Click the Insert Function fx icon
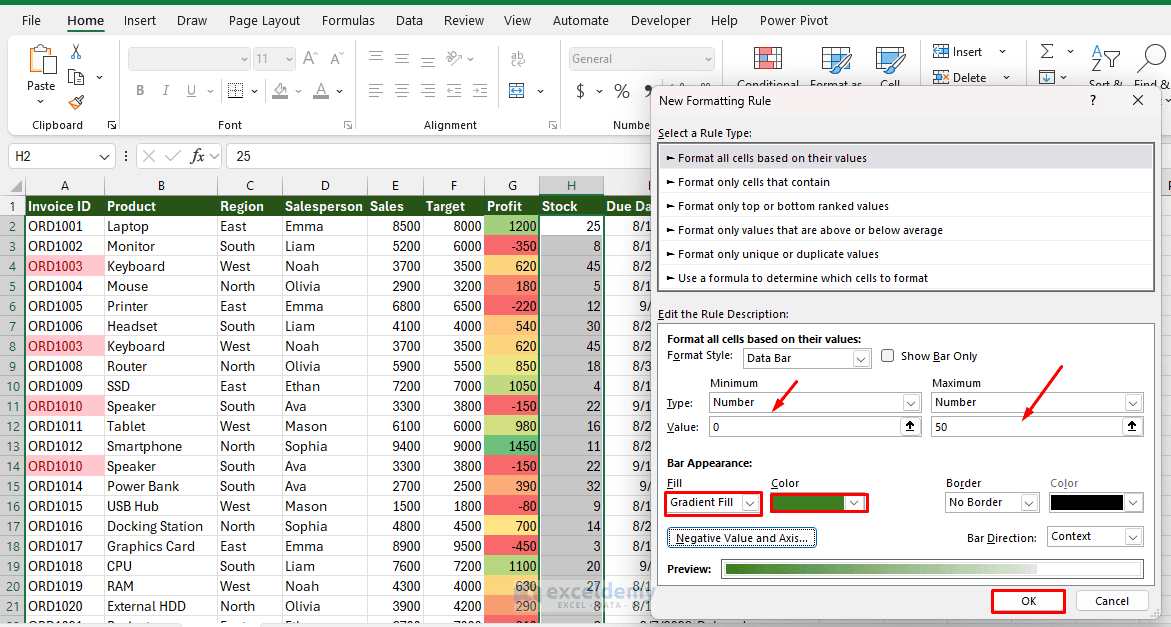1171x627 pixels. pos(197,156)
